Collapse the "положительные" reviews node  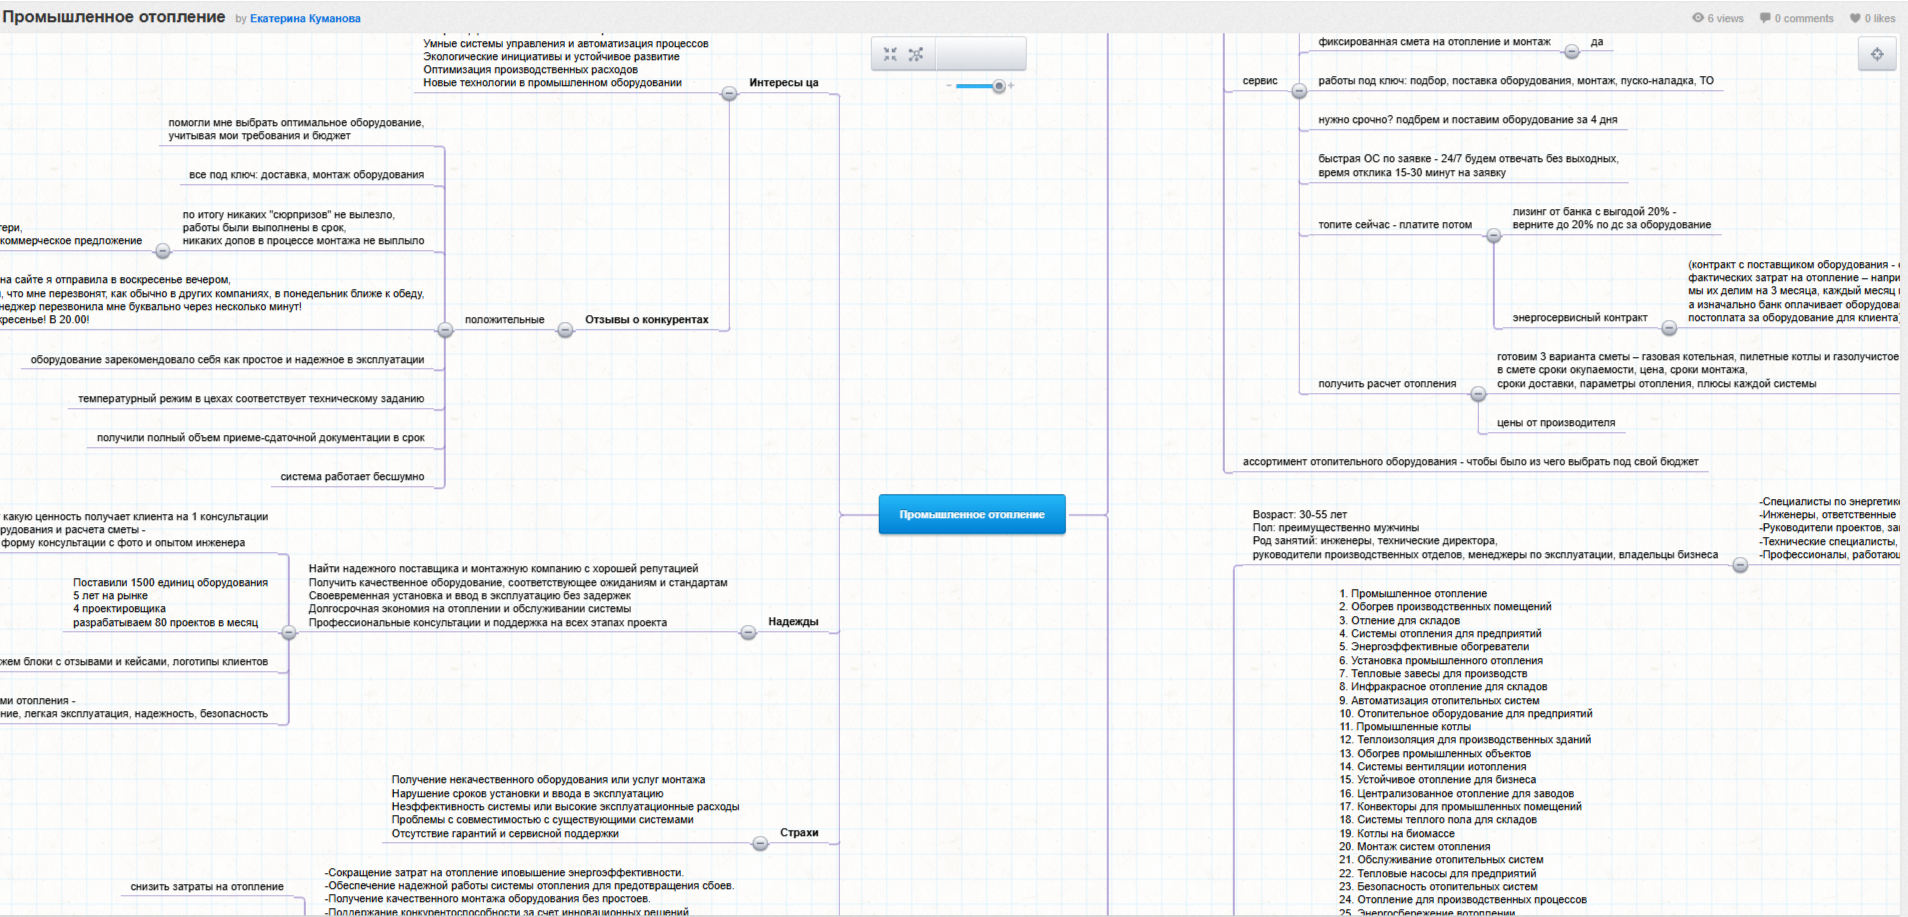click(445, 330)
